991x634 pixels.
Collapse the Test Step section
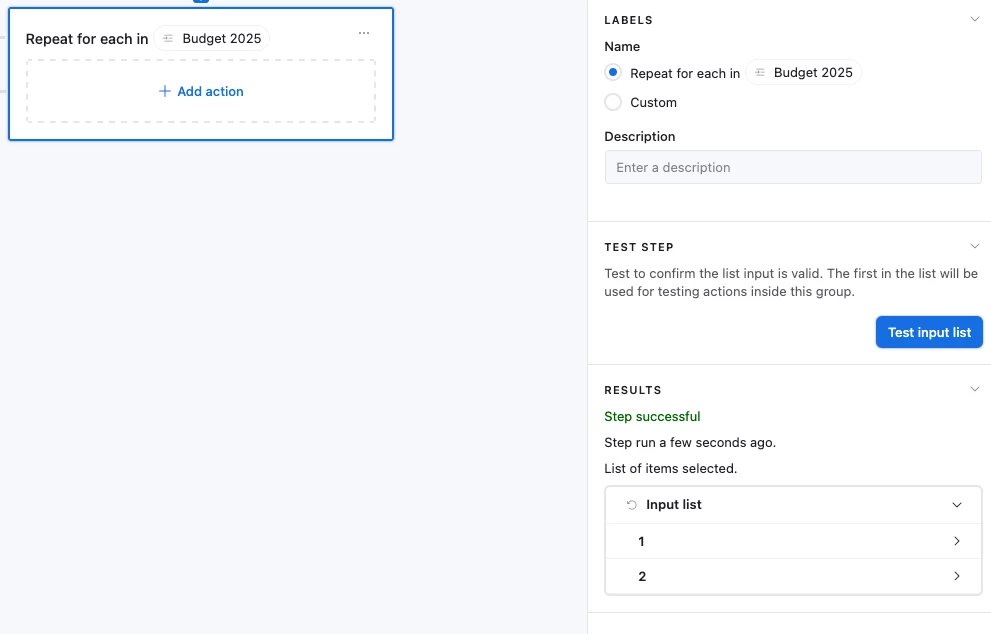pyautogui.click(x=975, y=246)
